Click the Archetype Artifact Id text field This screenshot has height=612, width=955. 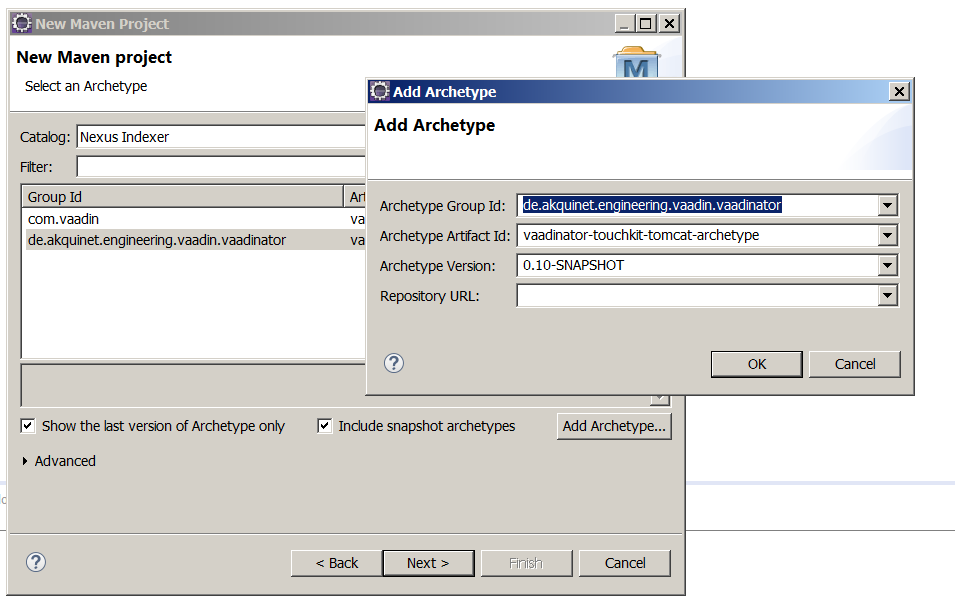(x=698, y=235)
